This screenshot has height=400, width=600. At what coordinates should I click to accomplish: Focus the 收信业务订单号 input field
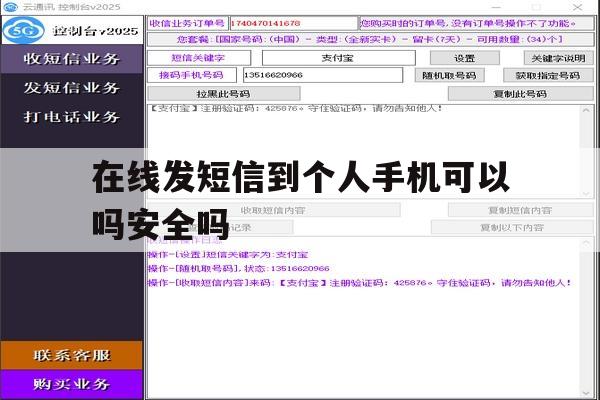coord(293,23)
